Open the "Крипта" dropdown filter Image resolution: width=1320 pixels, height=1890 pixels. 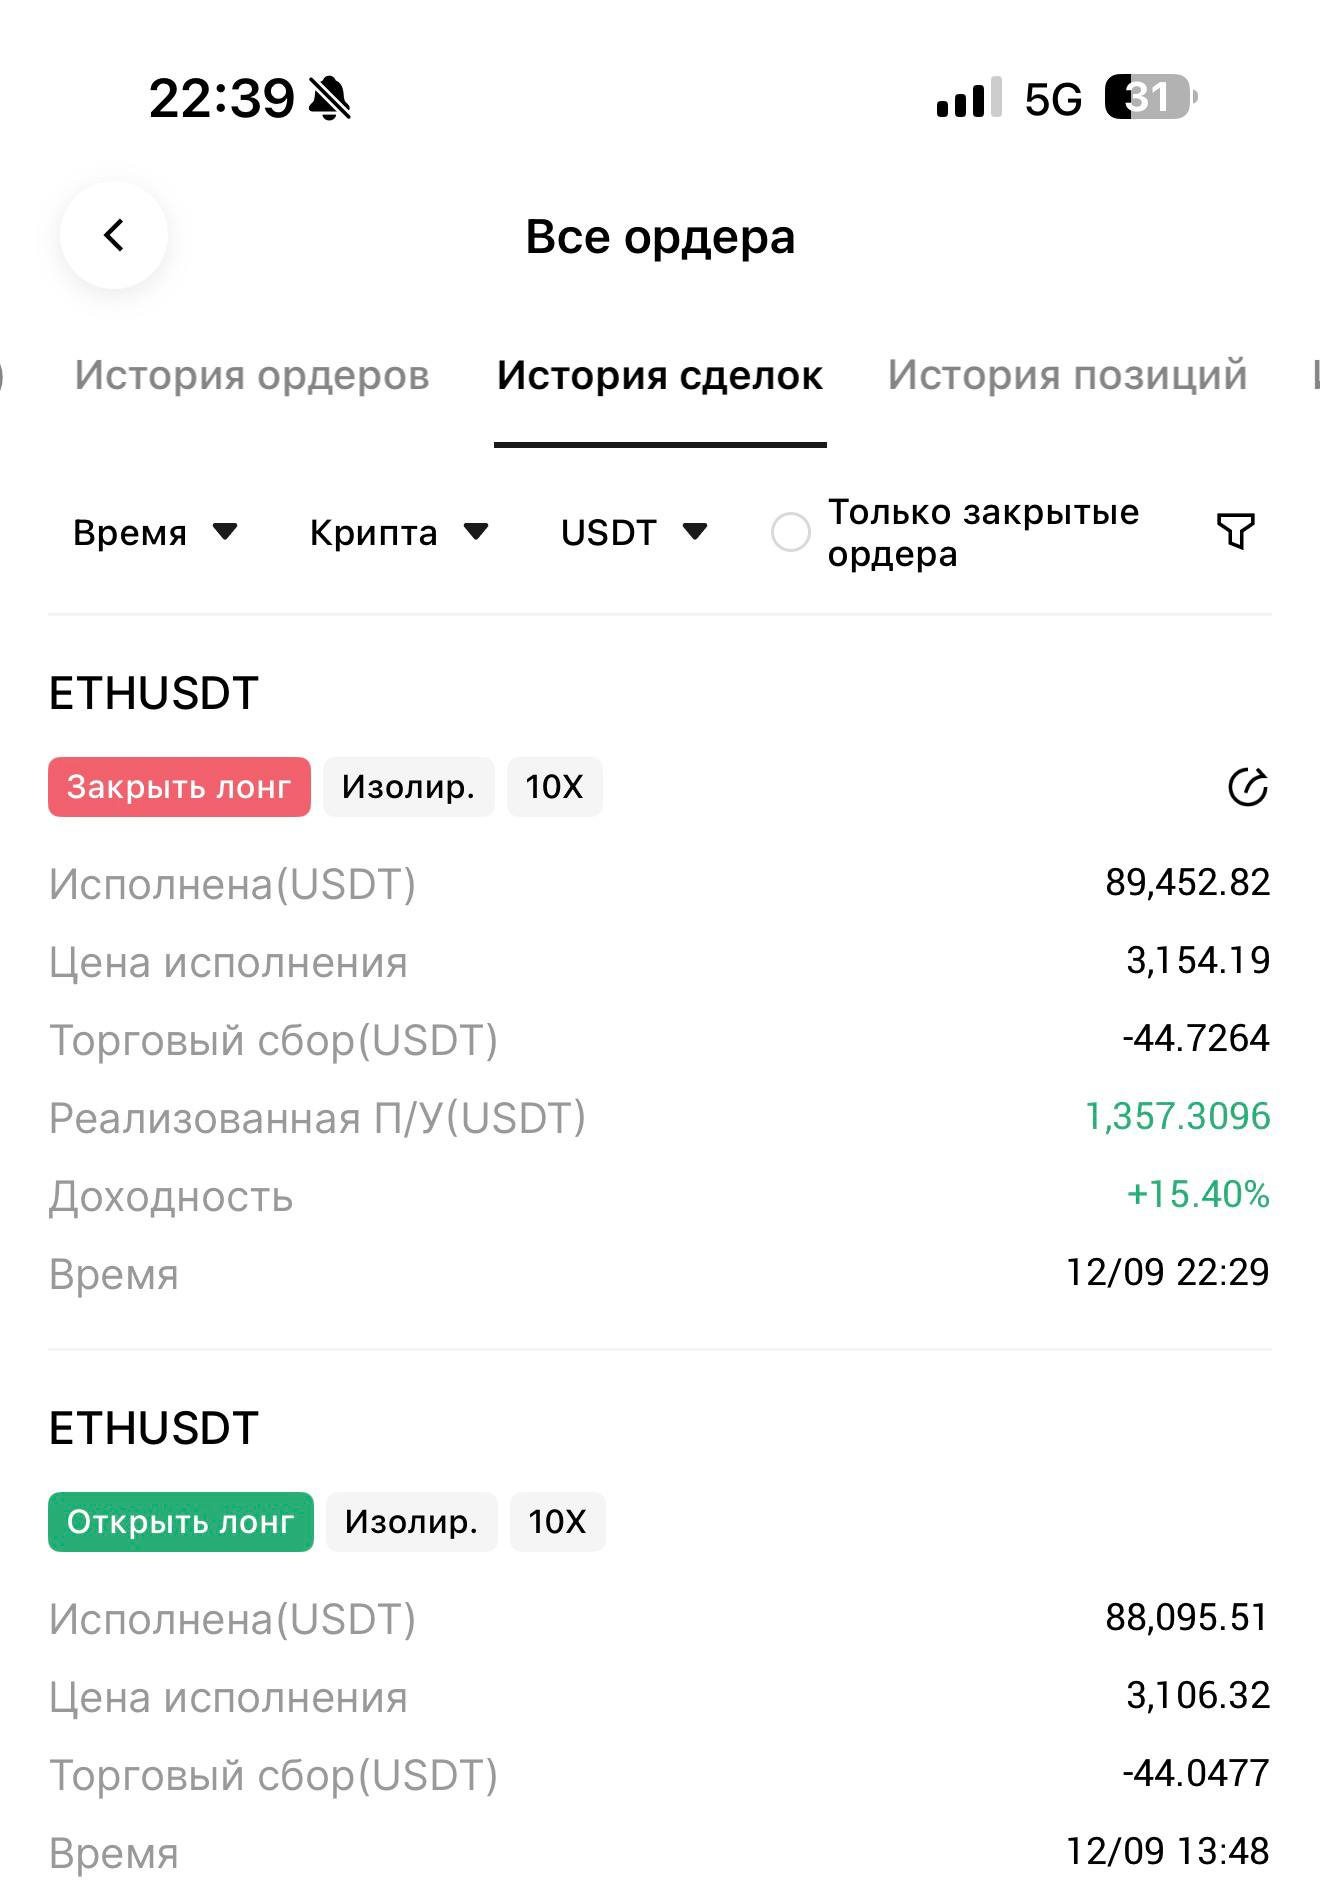click(x=398, y=532)
